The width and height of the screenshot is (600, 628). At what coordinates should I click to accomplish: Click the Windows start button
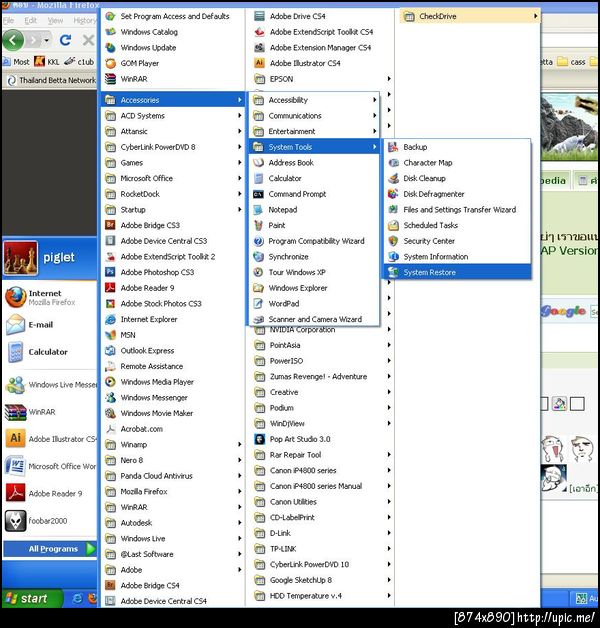coord(32,598)
